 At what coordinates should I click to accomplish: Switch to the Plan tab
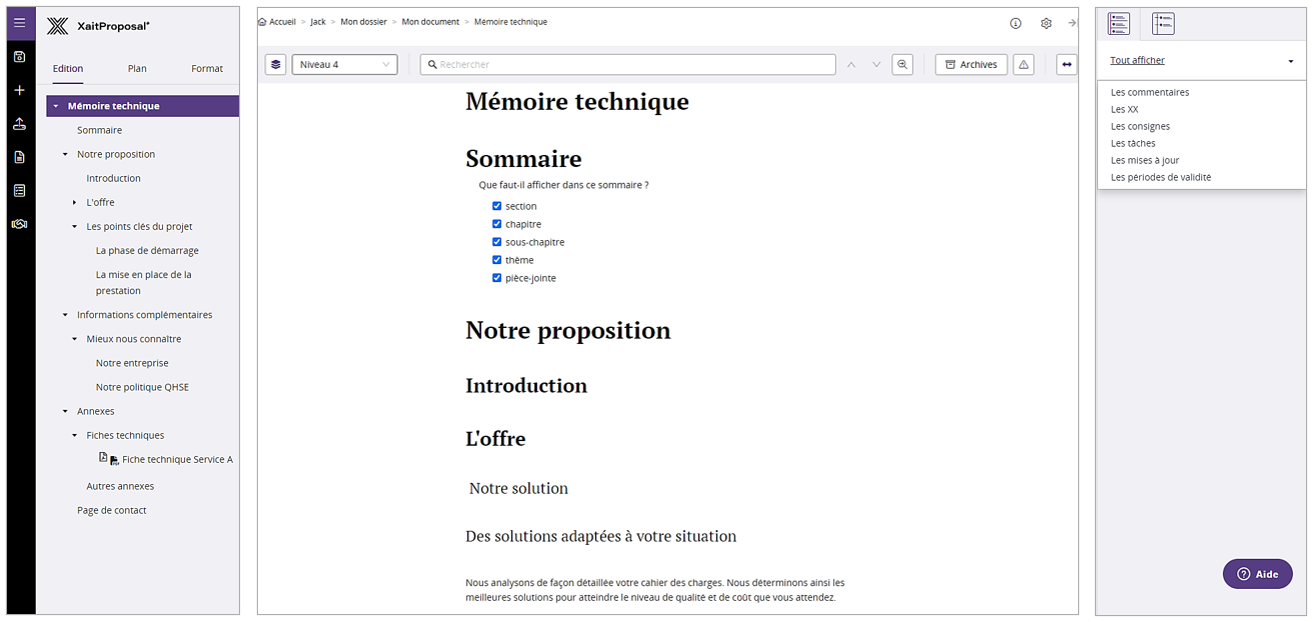coord(137,69)
